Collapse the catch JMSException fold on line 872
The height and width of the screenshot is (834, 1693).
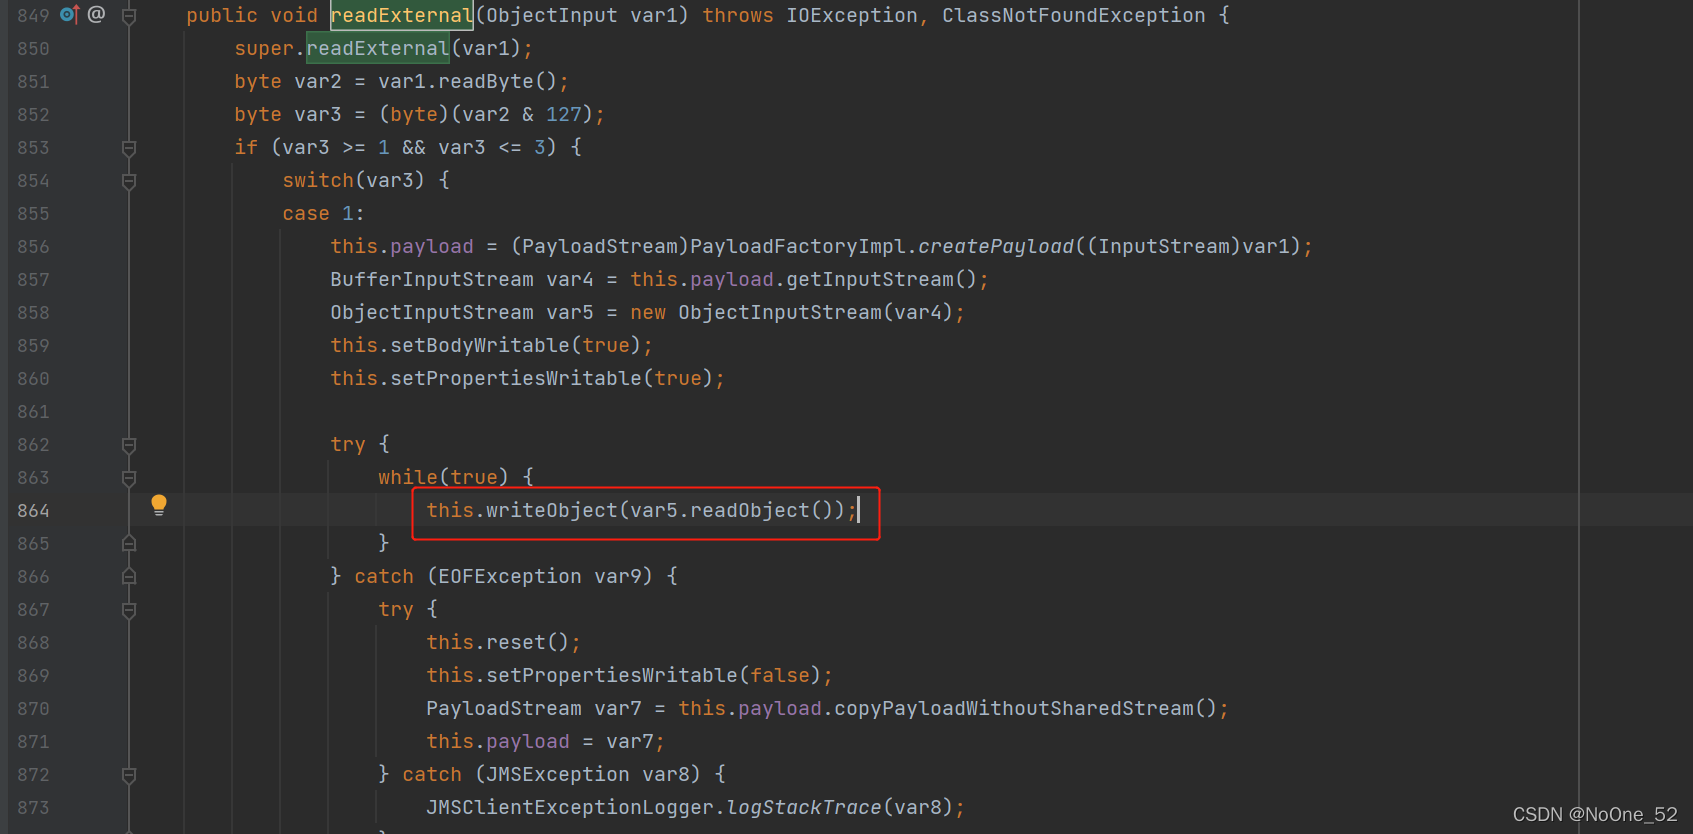point(129,775)
